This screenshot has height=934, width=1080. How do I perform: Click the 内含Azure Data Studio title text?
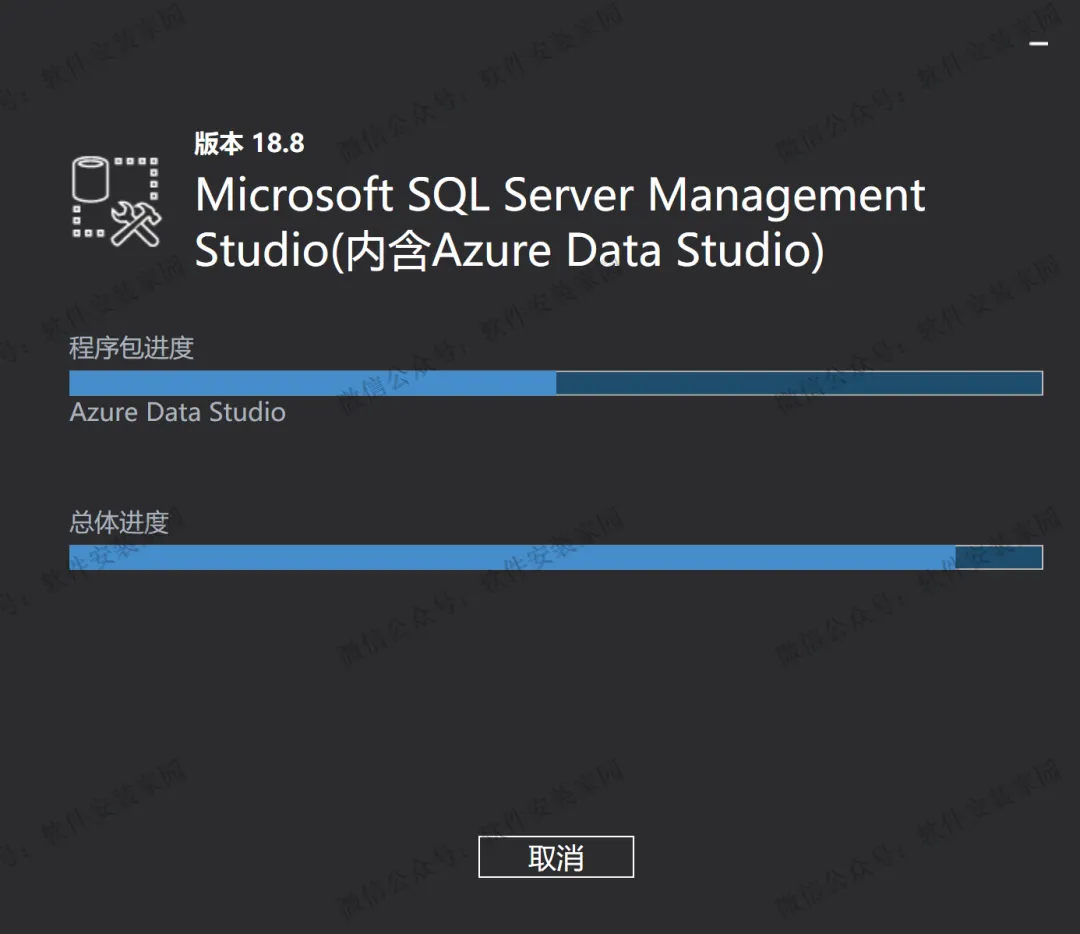(576, 250)
